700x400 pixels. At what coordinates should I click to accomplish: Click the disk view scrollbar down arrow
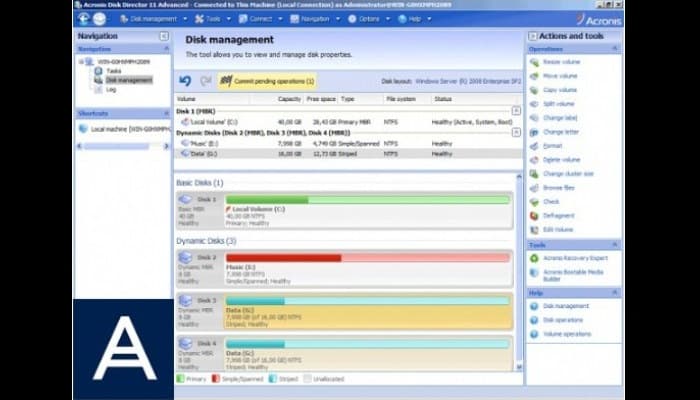point(519,367)
